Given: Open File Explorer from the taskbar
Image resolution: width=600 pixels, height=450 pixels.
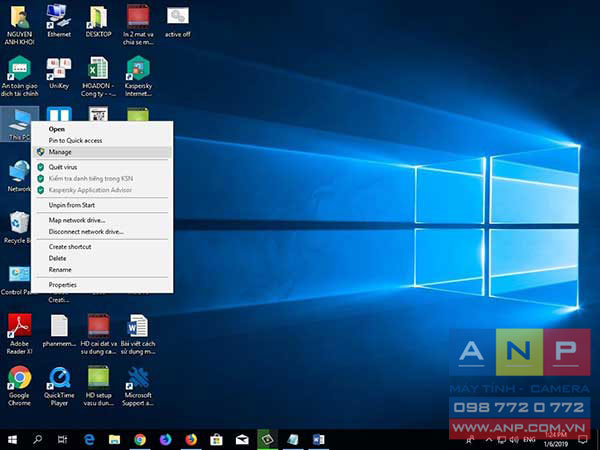Looking at the screenshot, I should 114,439.
